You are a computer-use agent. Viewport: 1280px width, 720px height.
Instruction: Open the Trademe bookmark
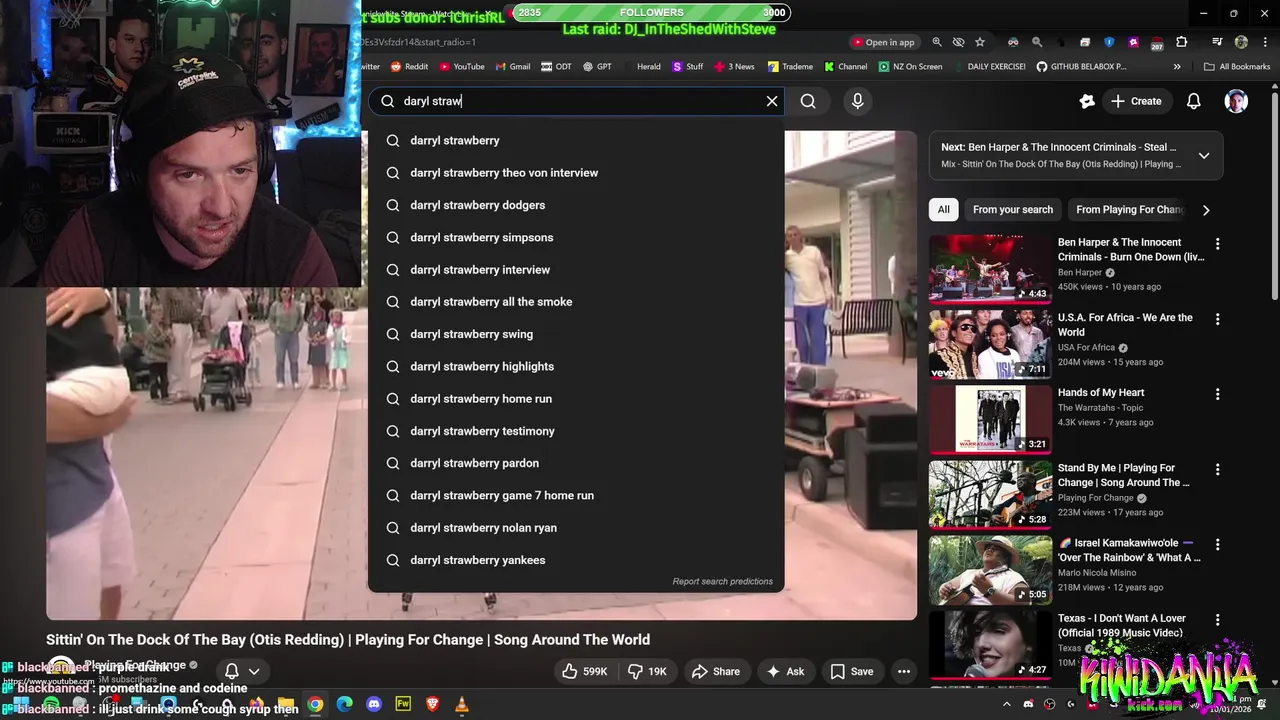tap(790, 67)
